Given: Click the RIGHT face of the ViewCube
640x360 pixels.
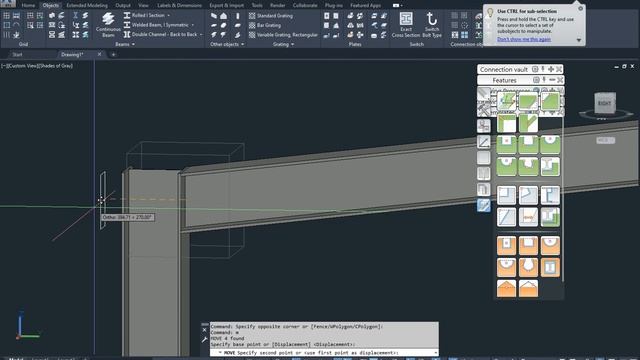Looking at the screenshot, I should (604, 103).
